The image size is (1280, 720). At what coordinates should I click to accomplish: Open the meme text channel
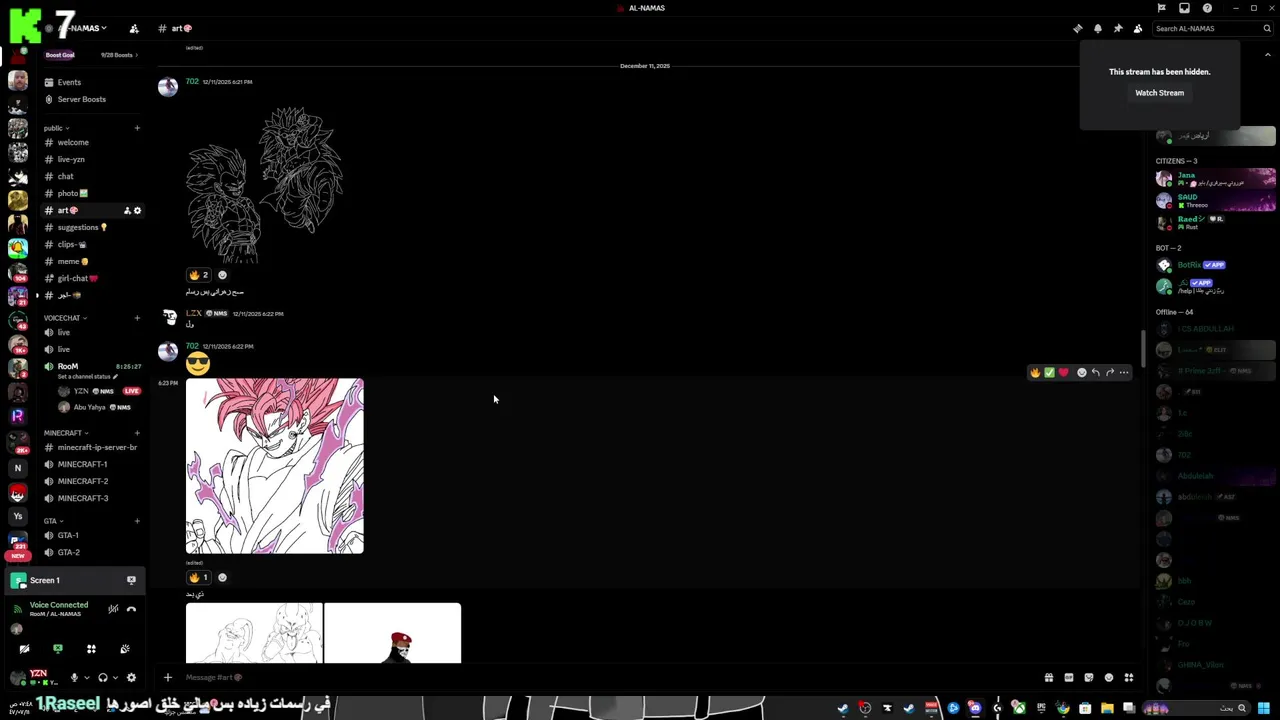(x=72, y=261)
